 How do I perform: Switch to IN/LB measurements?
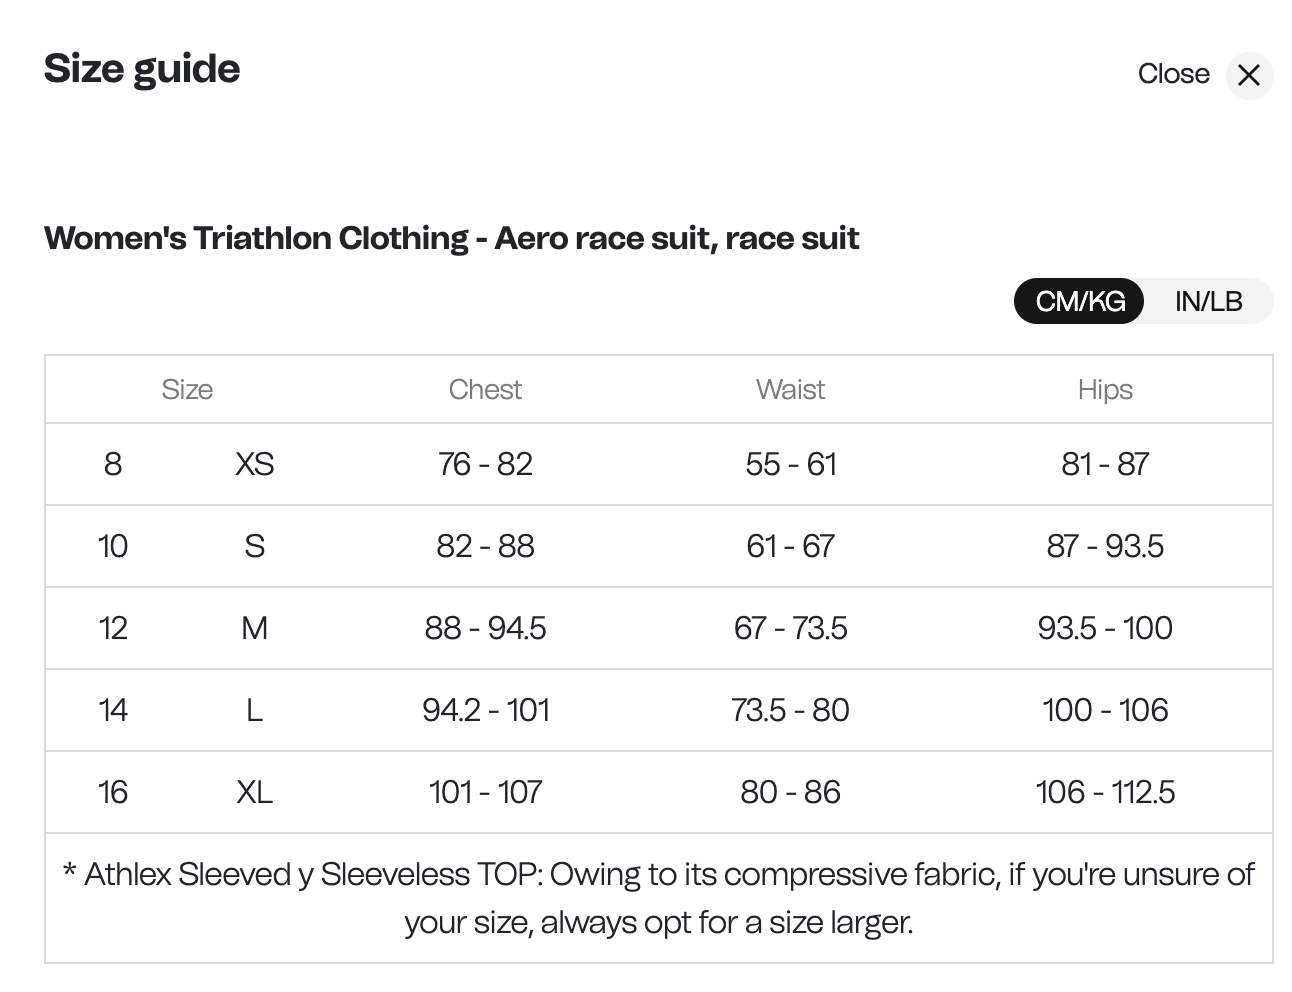coord(1206,300)
